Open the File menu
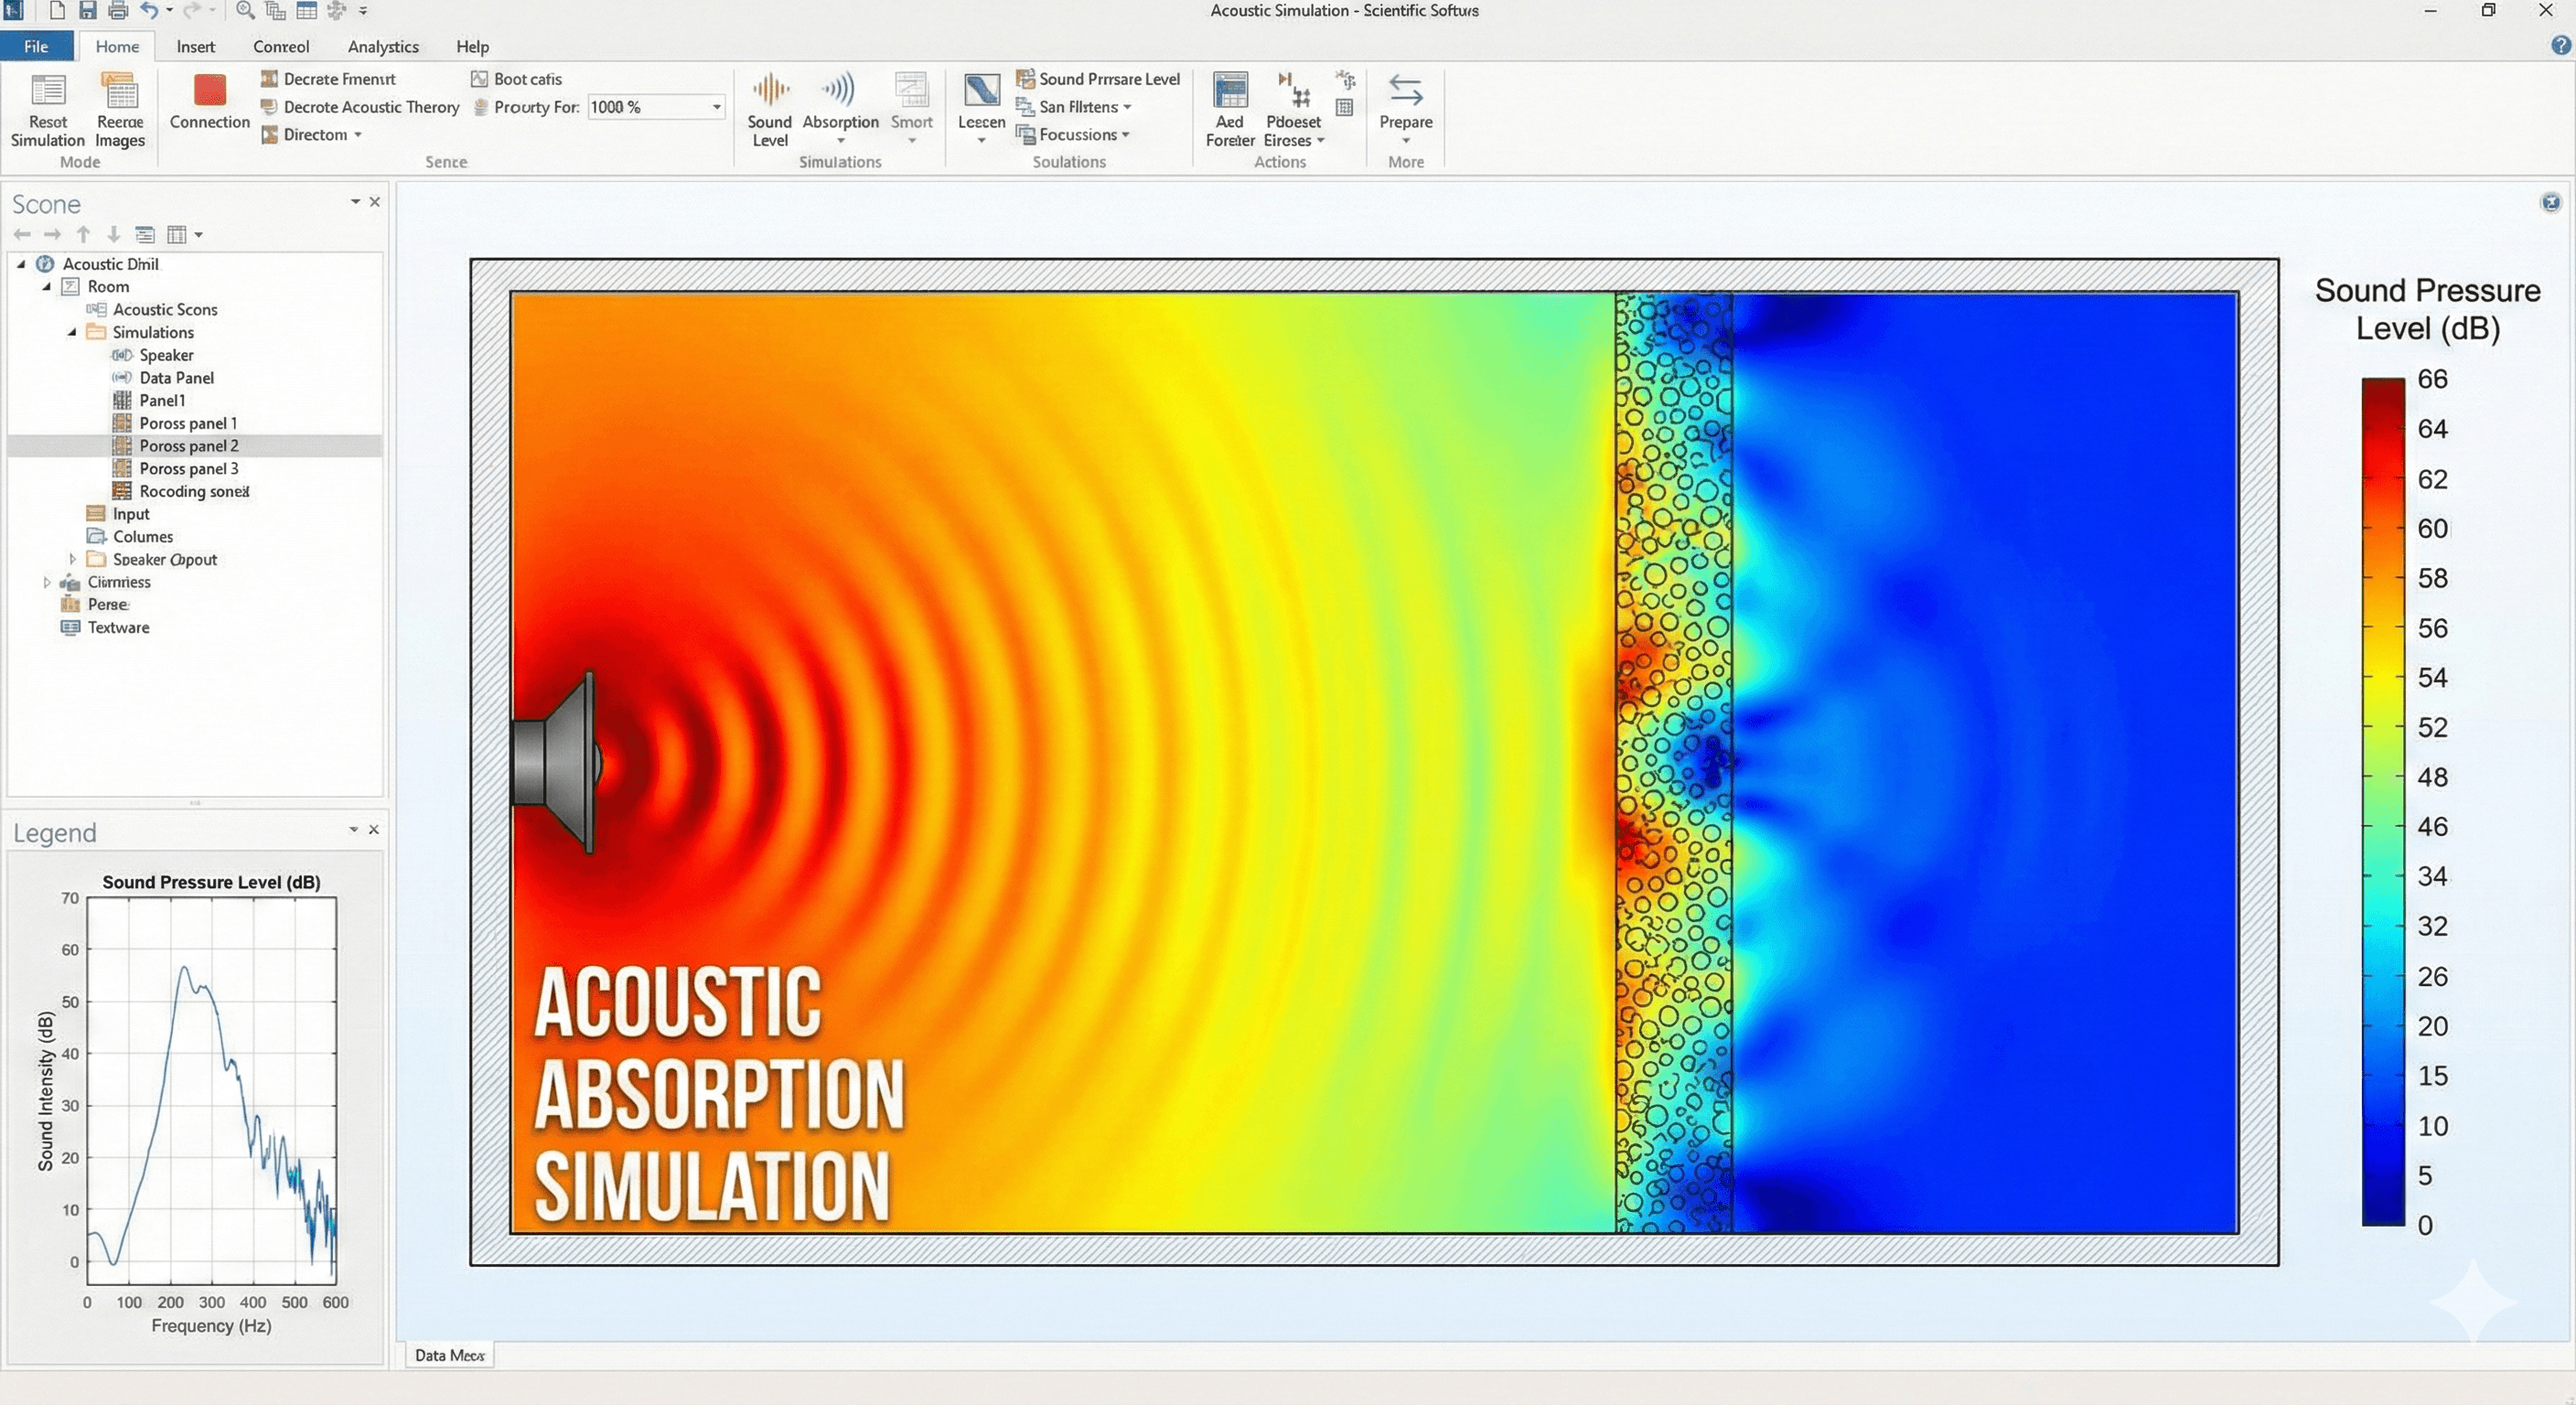This screenshot has width=2576, height=1405. [36, 47]
